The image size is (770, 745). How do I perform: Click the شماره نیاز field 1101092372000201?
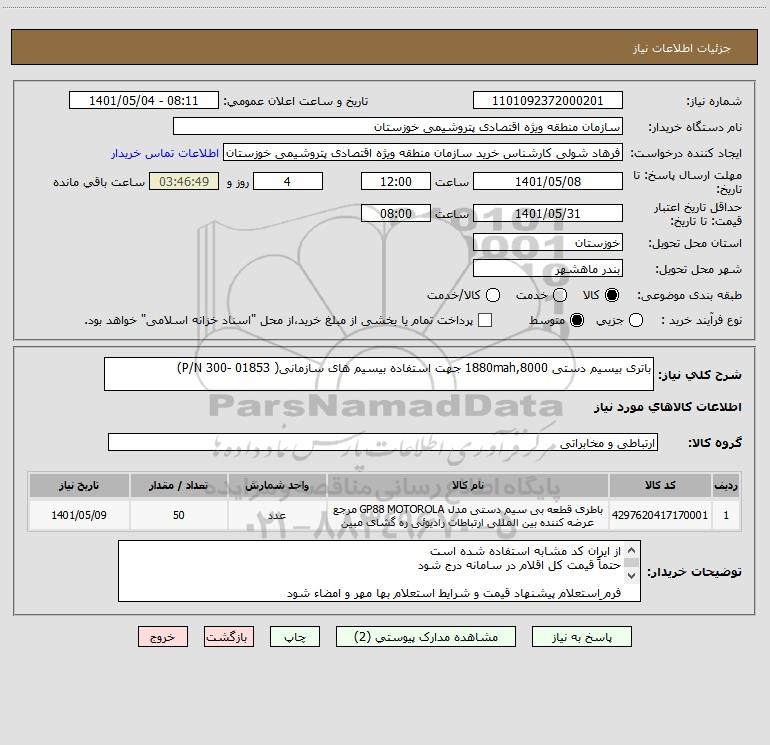[548, 101]
